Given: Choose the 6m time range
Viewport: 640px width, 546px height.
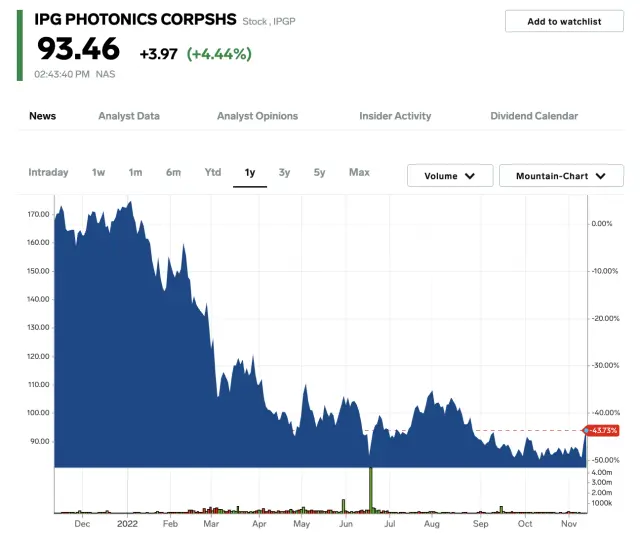Looking at the screenshot, I should [173, 172].
